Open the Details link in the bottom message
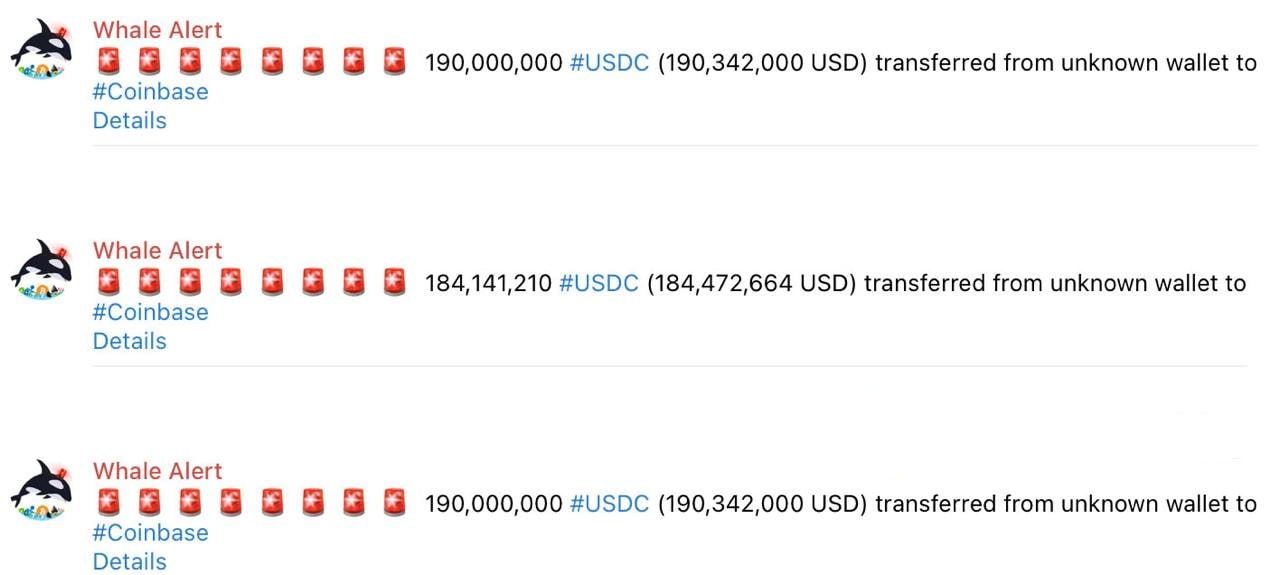1280x575 pixels. 129,562
